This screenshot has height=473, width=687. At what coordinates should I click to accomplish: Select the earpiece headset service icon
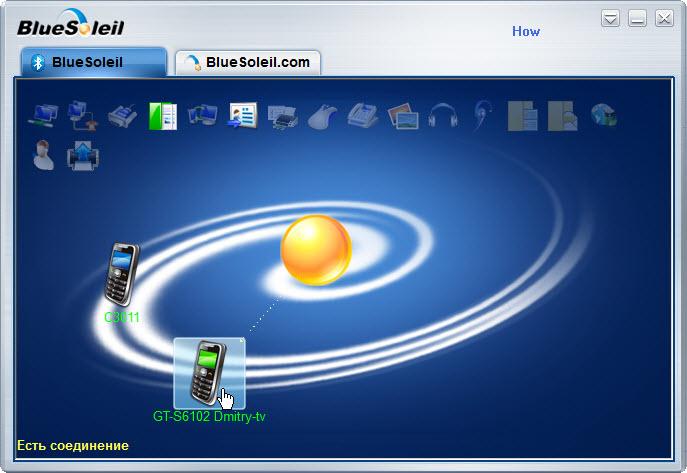(x=482, y=116)
